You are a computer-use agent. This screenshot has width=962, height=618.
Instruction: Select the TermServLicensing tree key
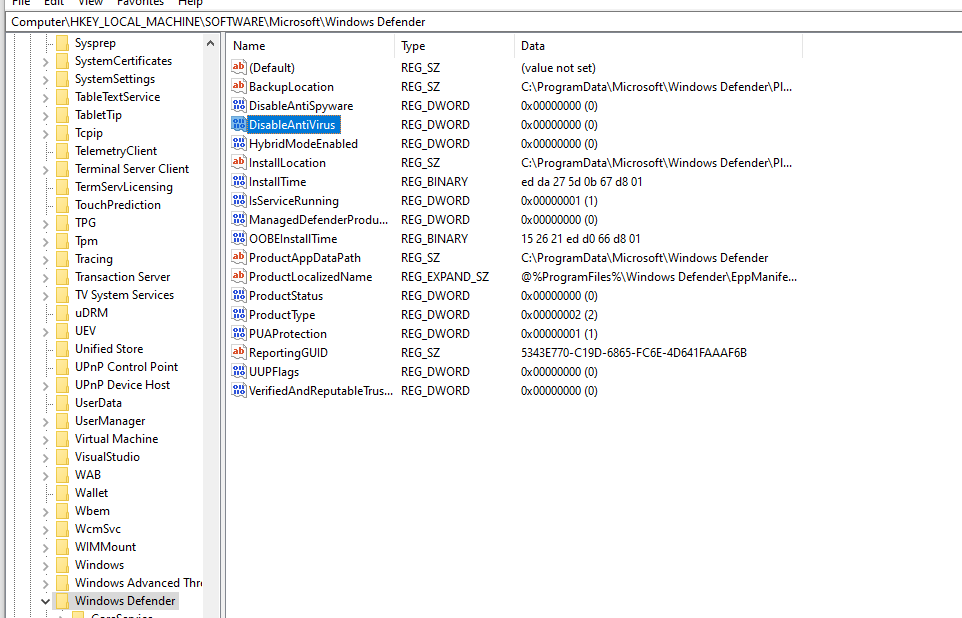pos(124,187)
